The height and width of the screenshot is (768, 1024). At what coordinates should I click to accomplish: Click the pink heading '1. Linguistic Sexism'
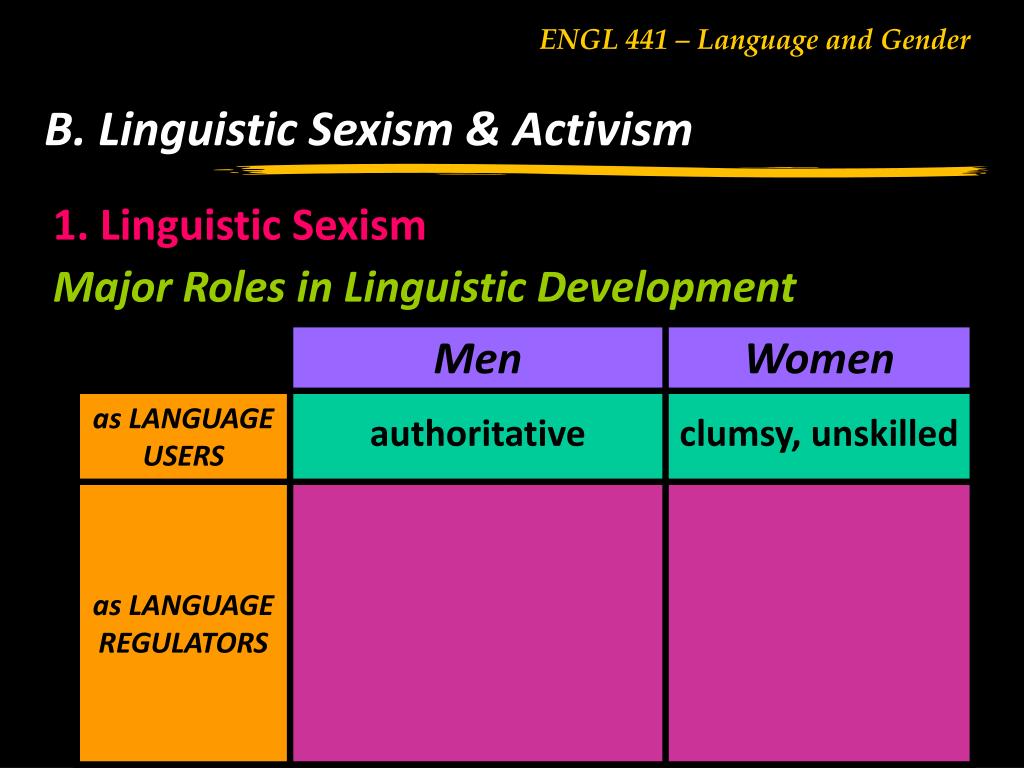tap(240, 225)
